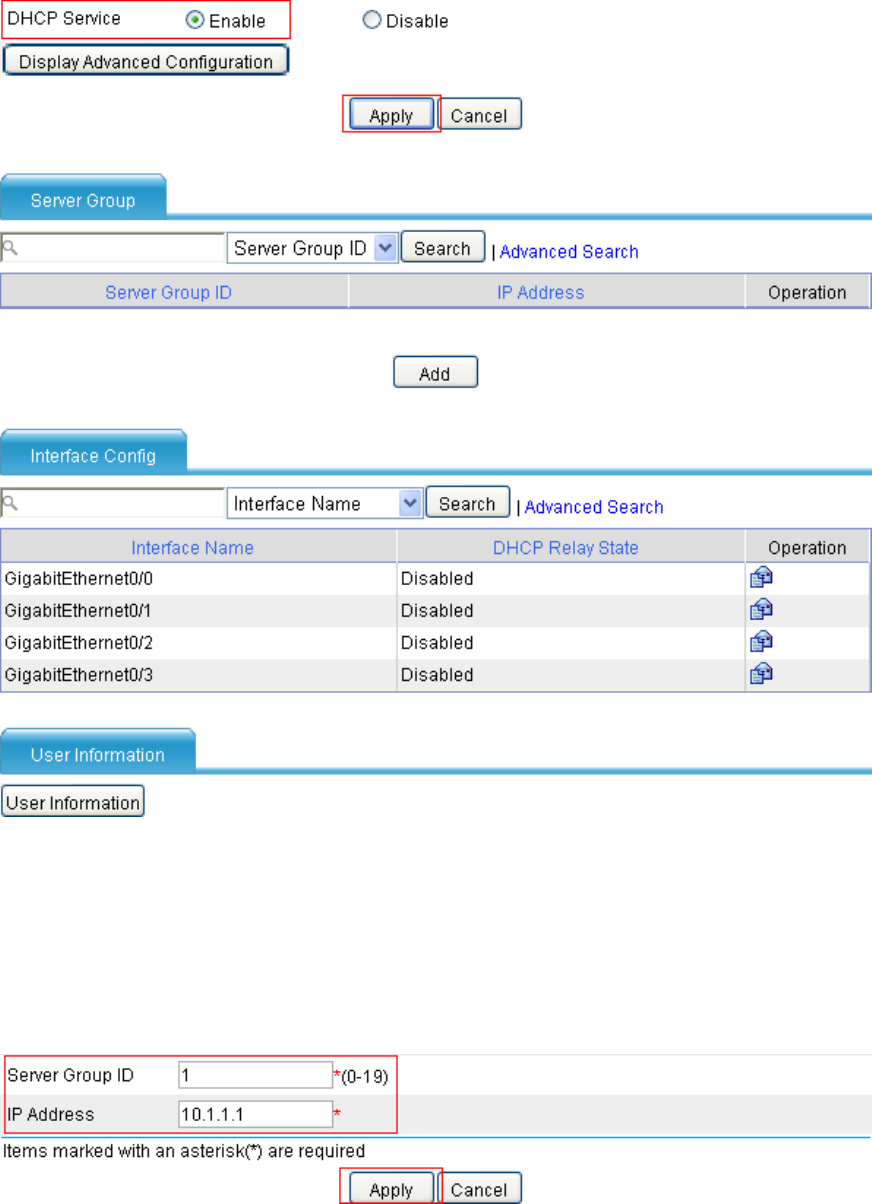The height and width of the screenshot is (1204, 872).
Task: Select the GigabitEthernet0/3 interface name
Action: coord(78,674)
